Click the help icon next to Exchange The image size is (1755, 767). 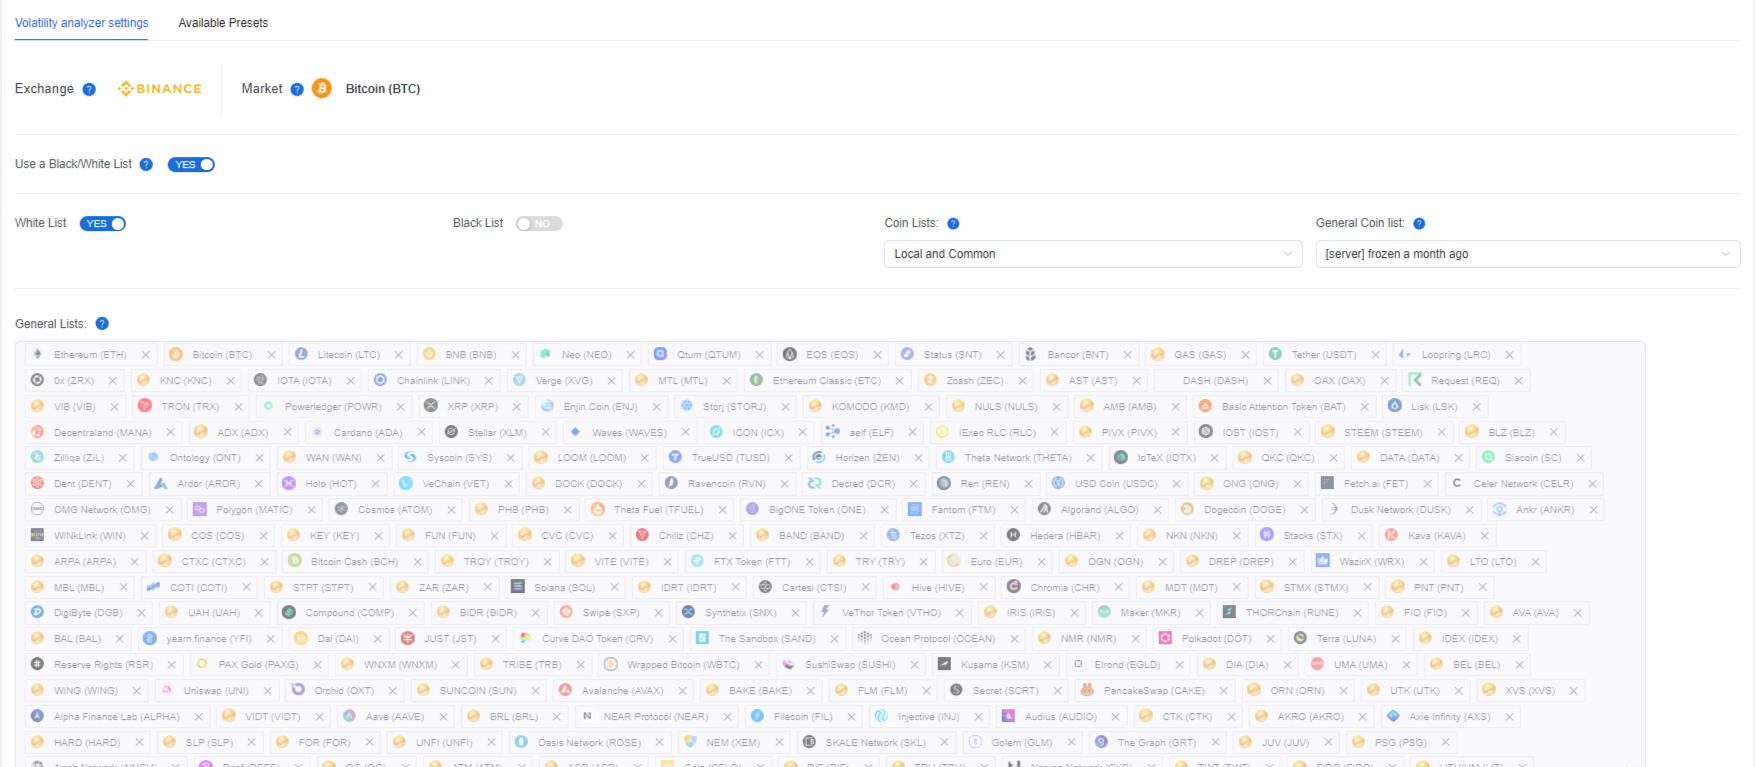89,90
